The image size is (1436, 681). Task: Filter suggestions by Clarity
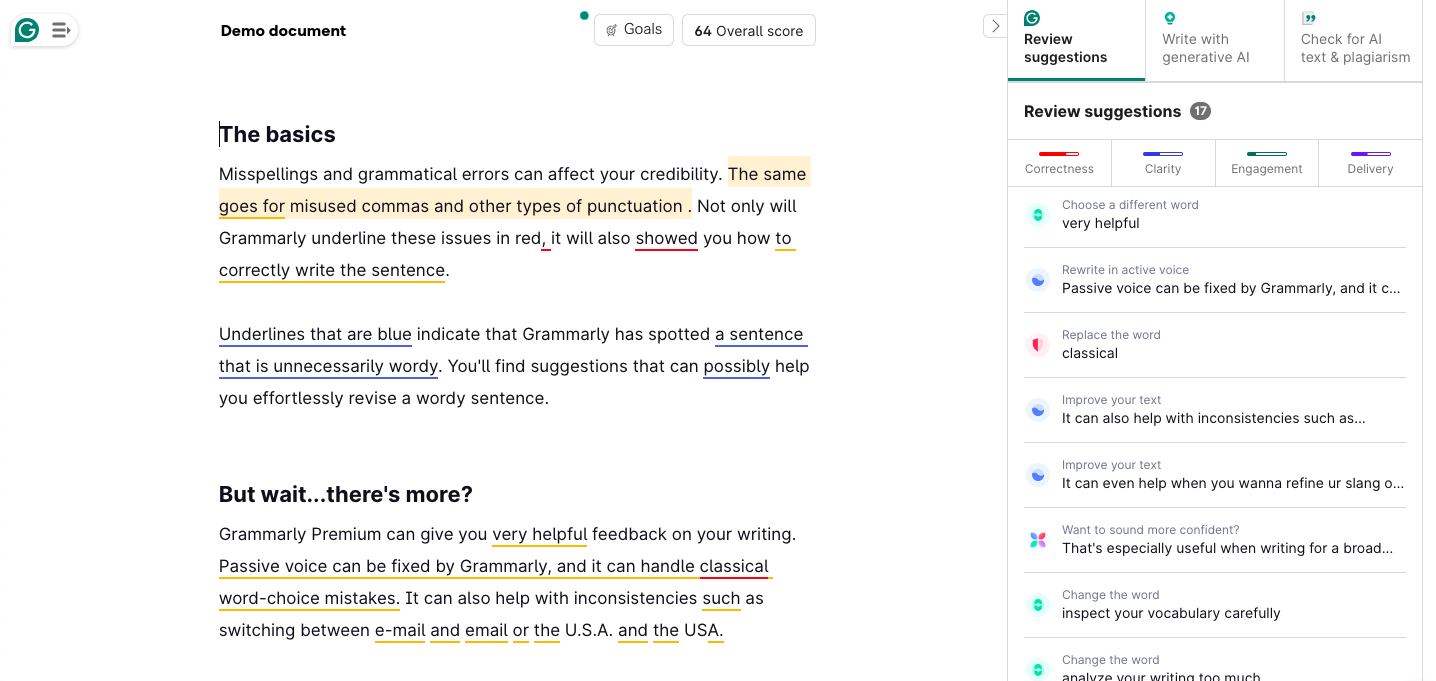click(1163, 162)
